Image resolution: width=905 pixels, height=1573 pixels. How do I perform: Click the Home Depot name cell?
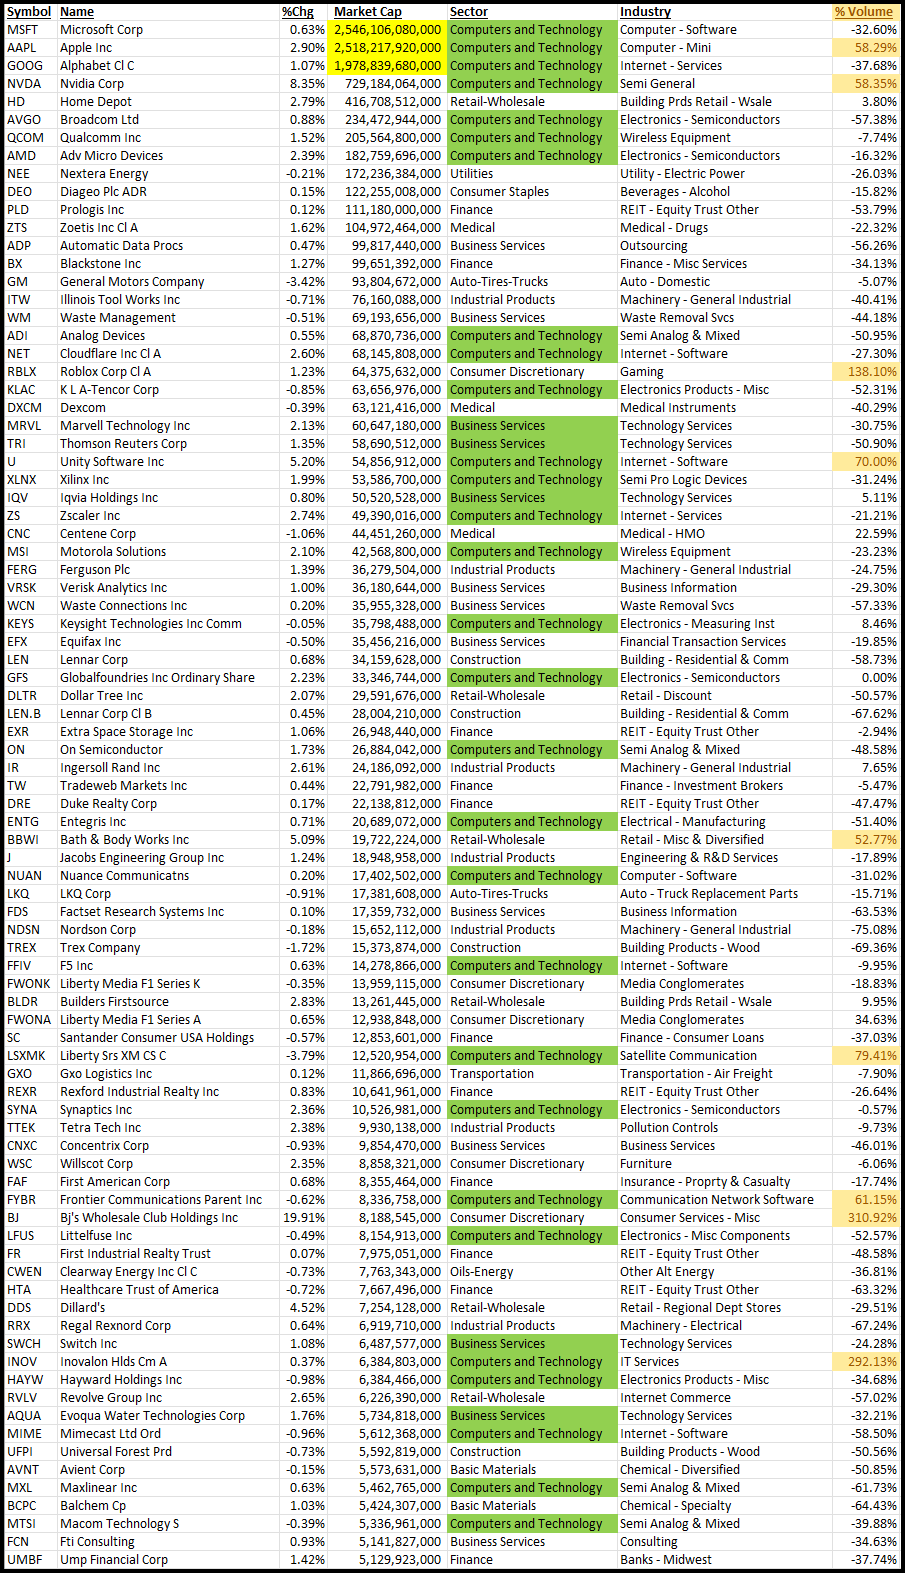[x=96, y=102]
